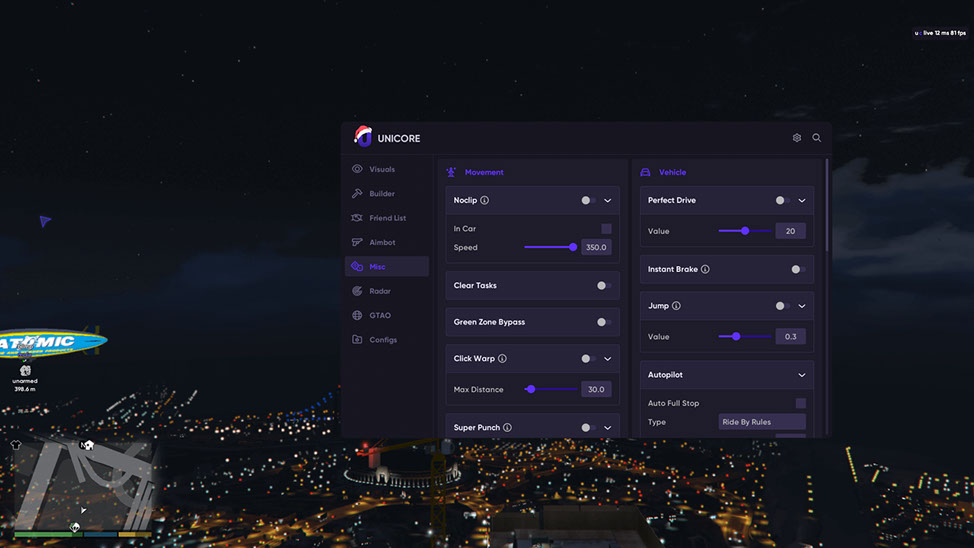Click the Noclip Speed slider handle

coord(573,247)
